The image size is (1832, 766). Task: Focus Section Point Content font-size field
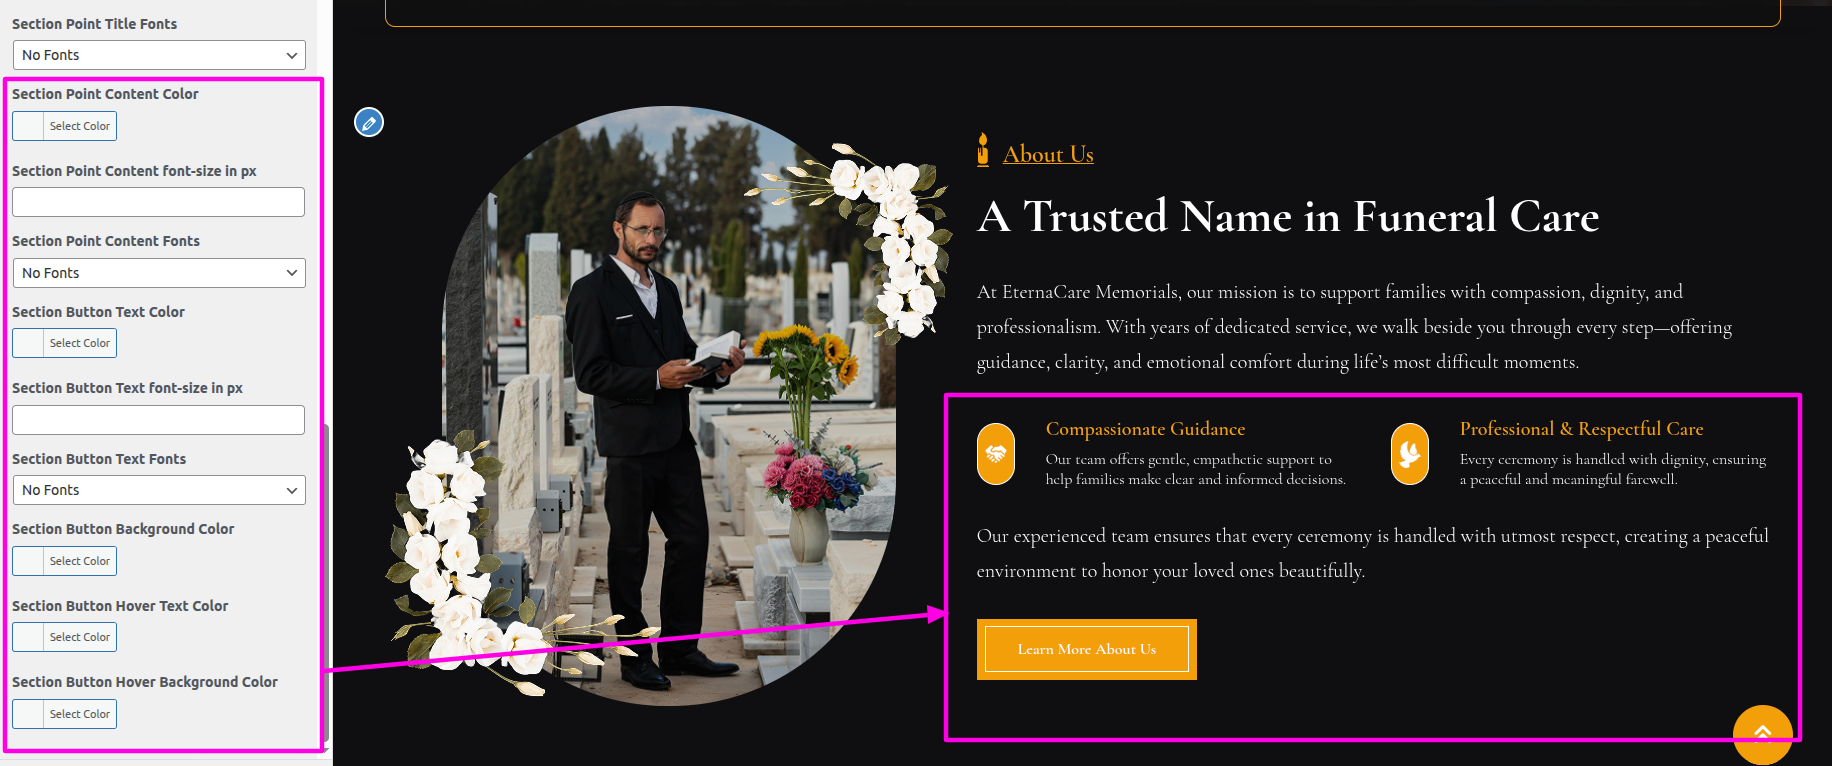pyautogui.click(x=158, y=202)
